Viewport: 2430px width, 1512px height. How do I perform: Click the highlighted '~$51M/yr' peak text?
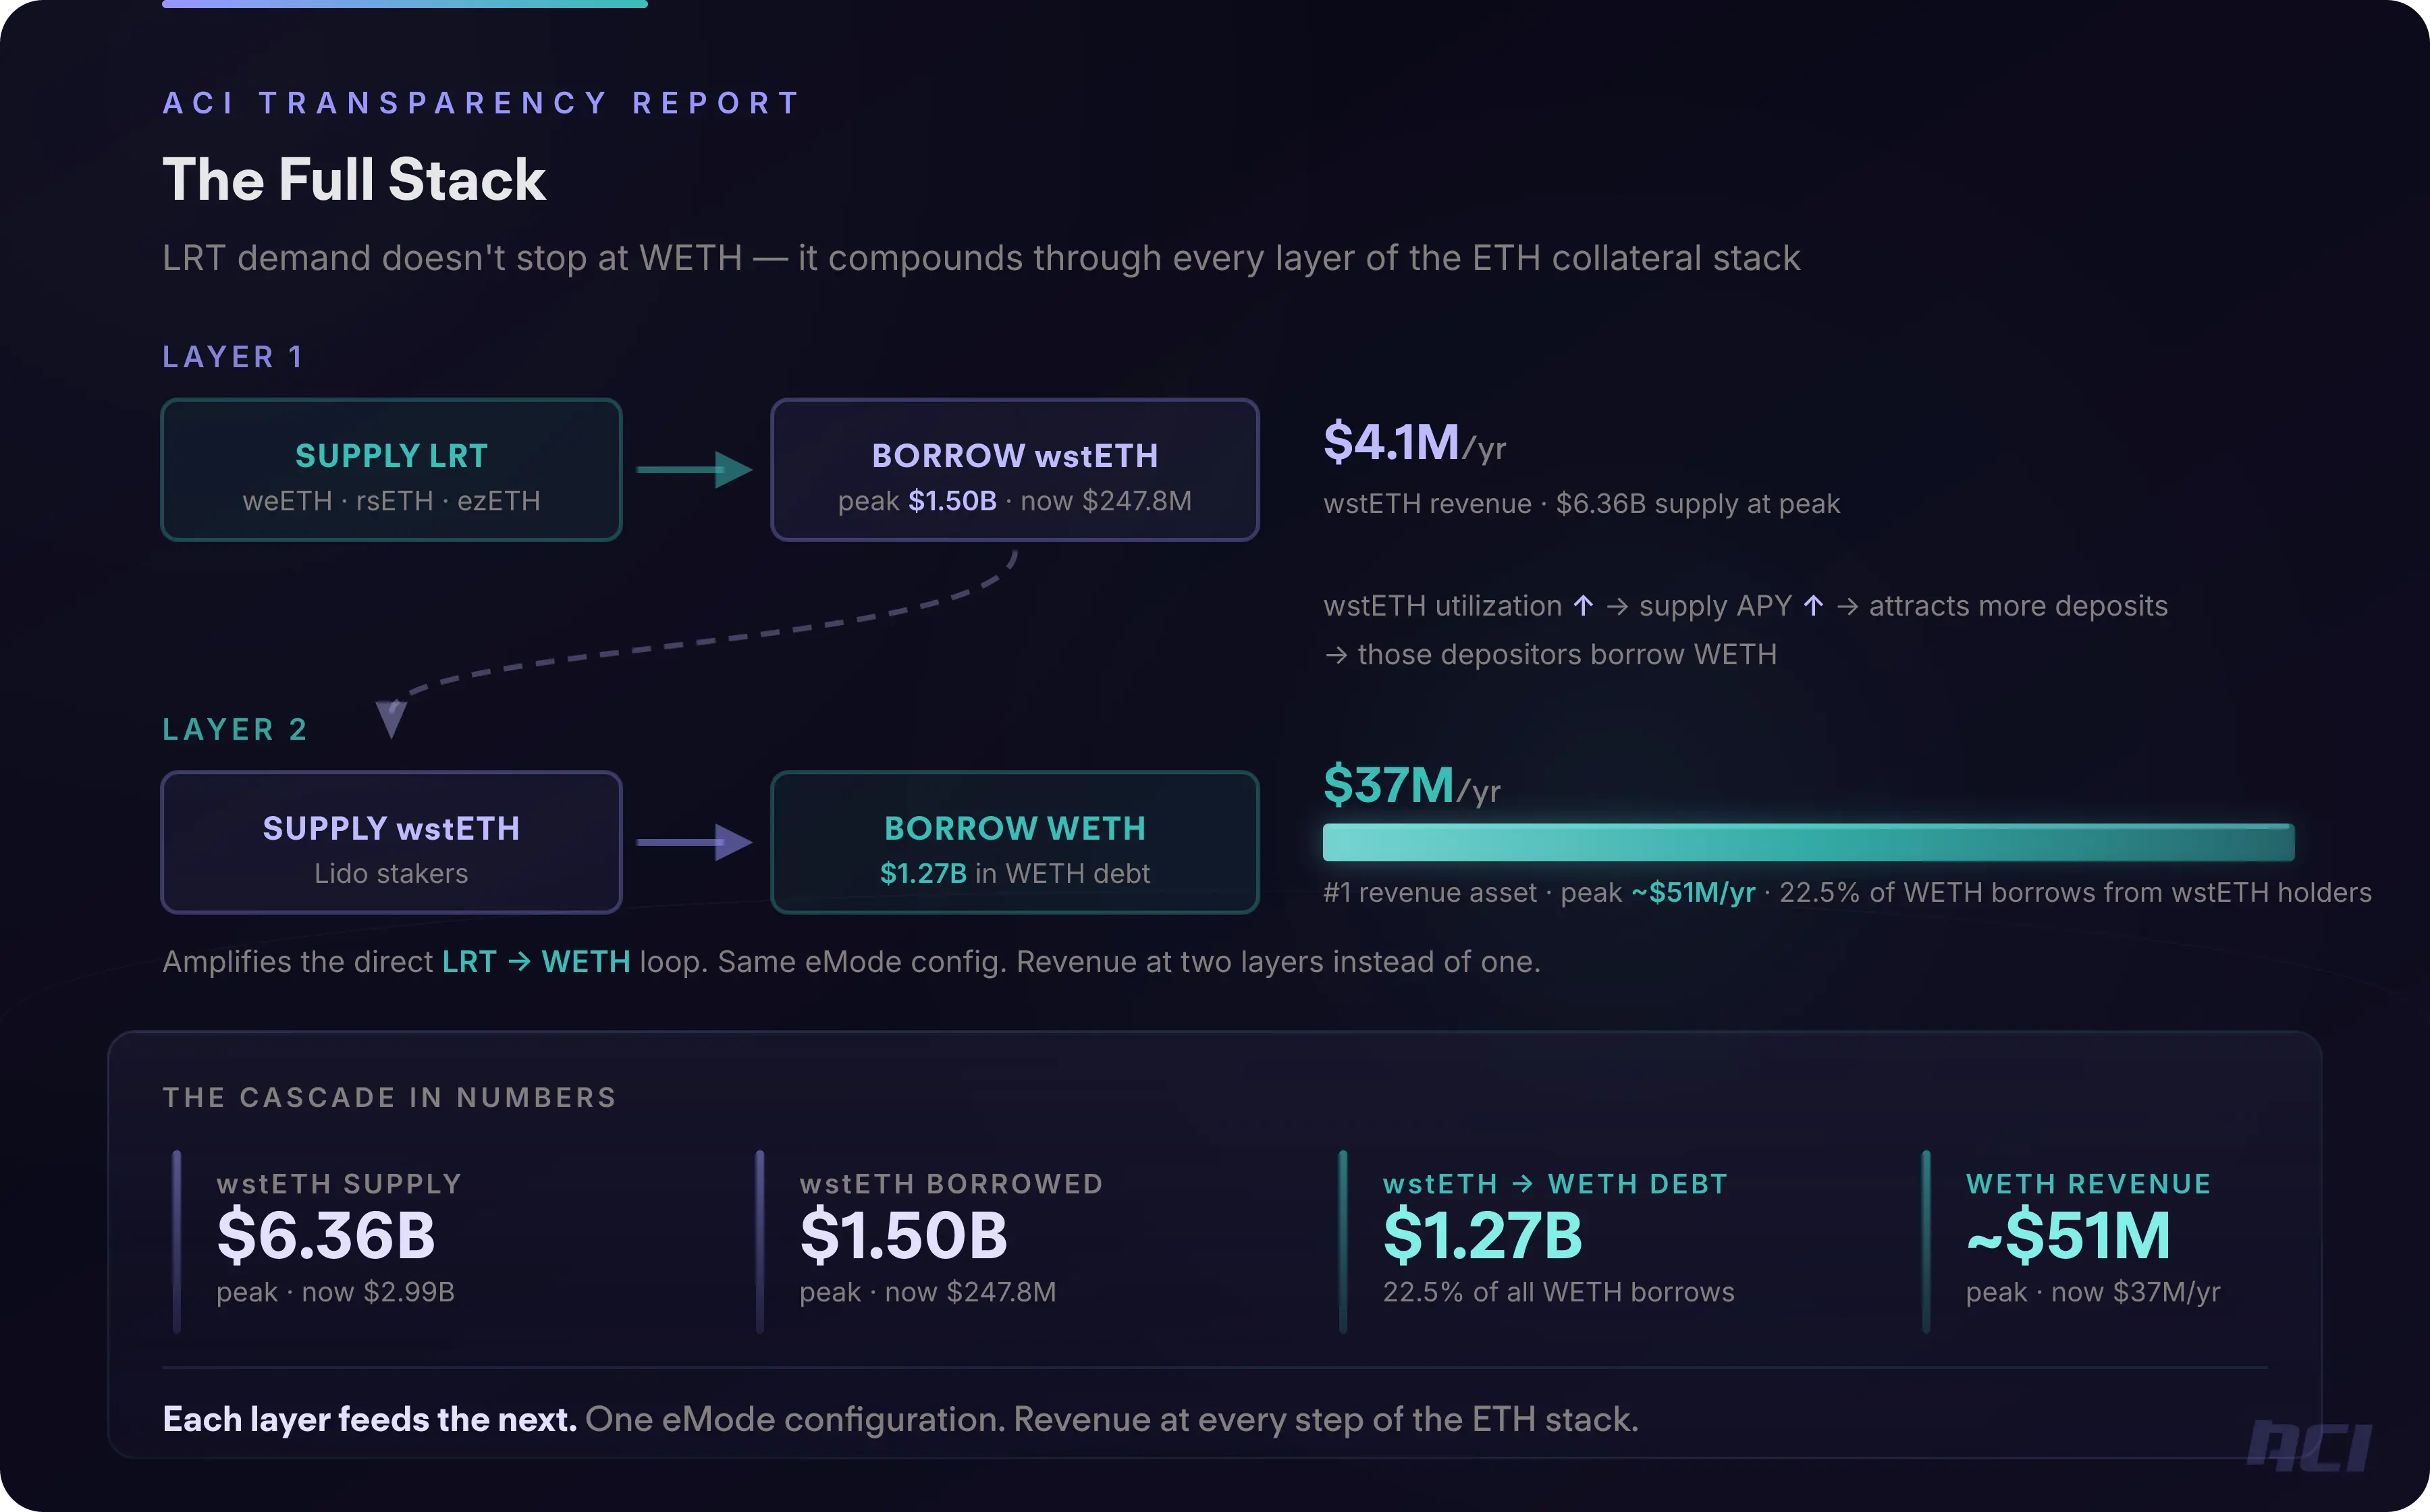tap(1693, 892)
